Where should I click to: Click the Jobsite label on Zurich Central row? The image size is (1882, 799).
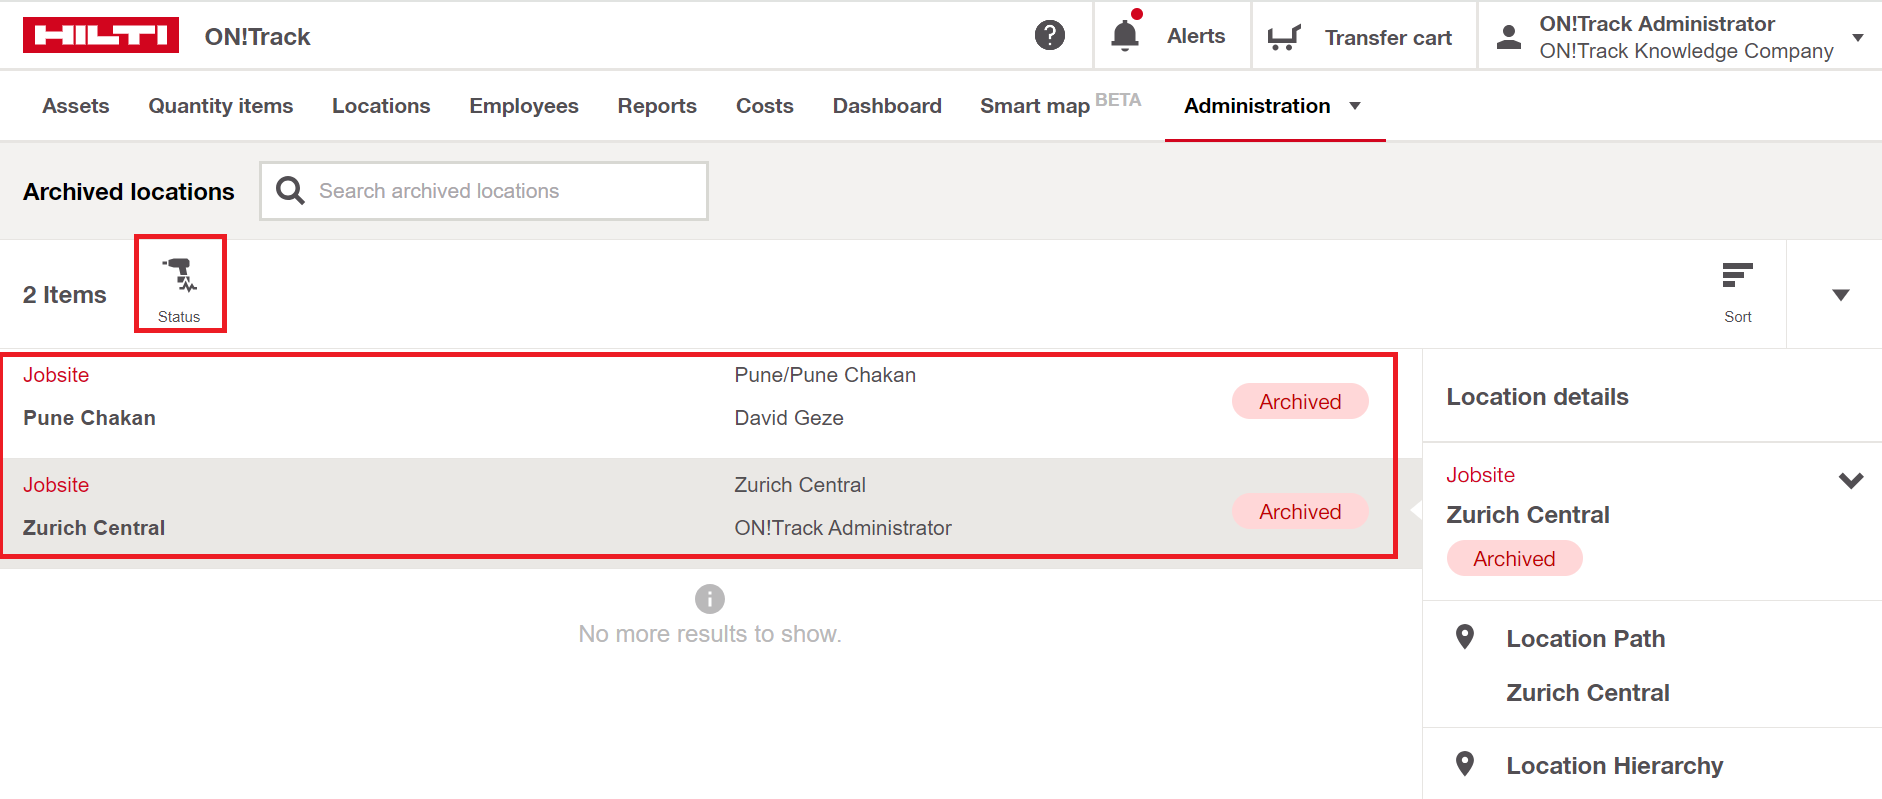(x=56, y=485)
